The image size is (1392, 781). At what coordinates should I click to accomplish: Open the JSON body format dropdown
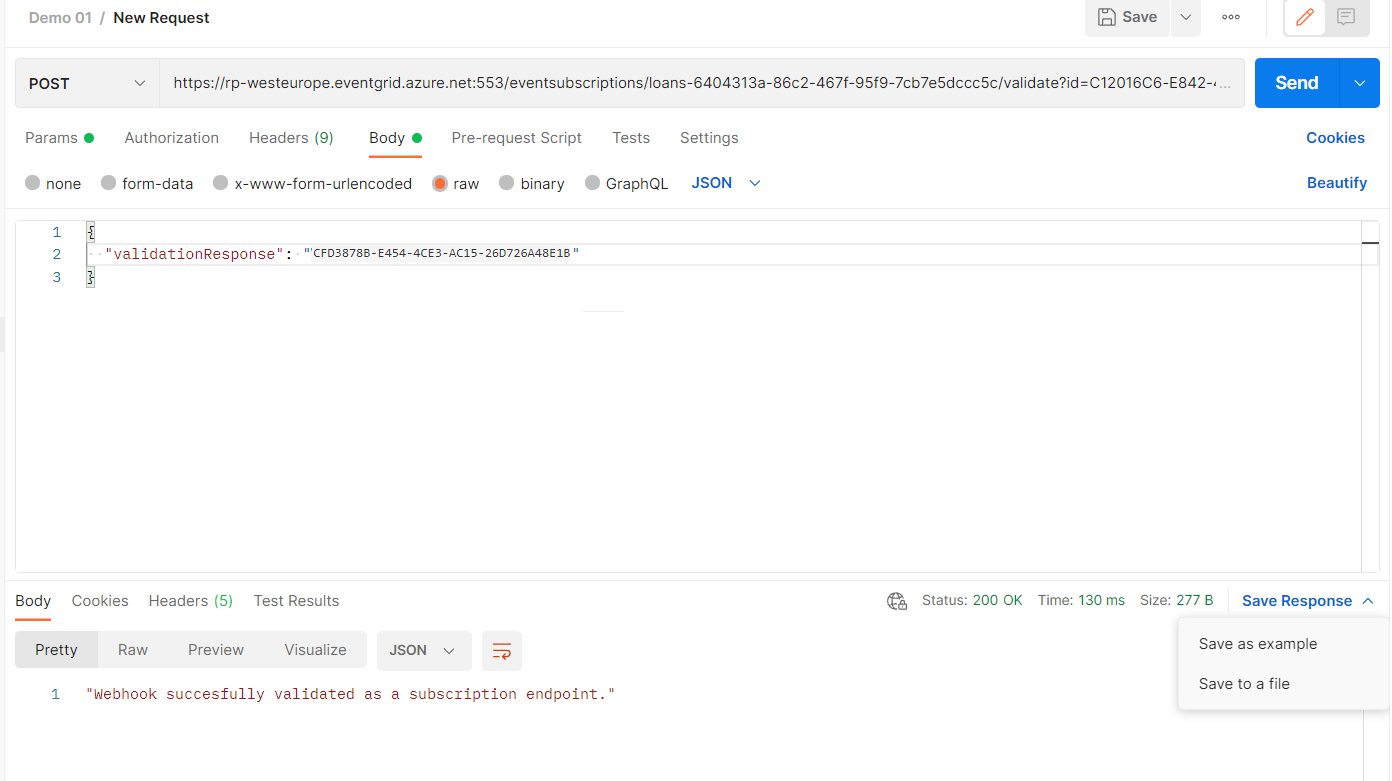point(726,183)
